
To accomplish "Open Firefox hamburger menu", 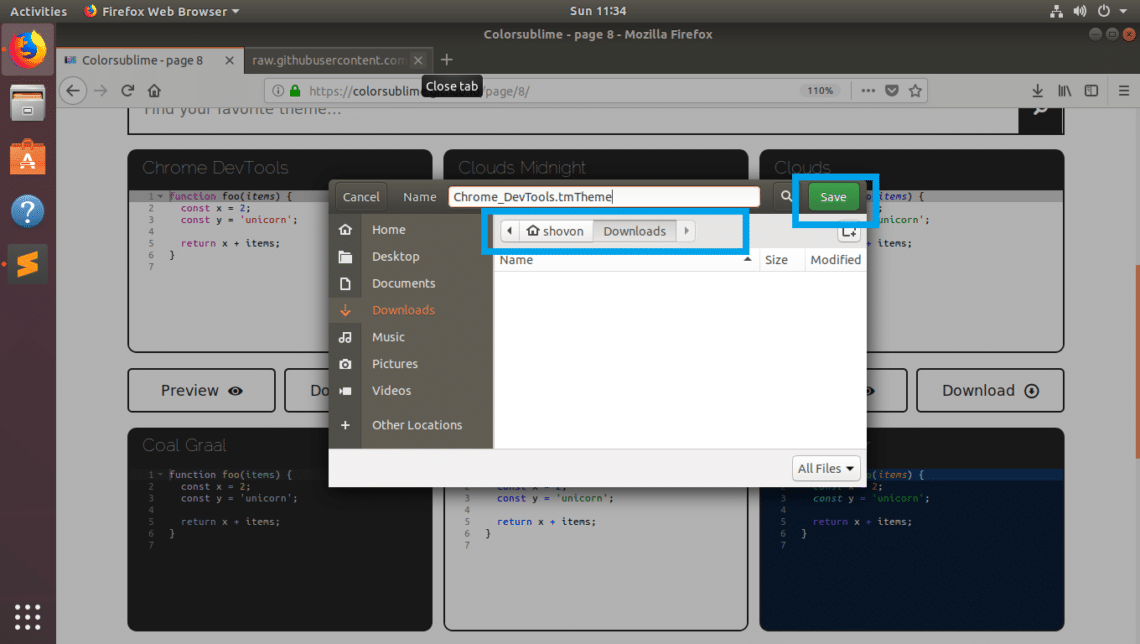I will [x=1124, y=91].
